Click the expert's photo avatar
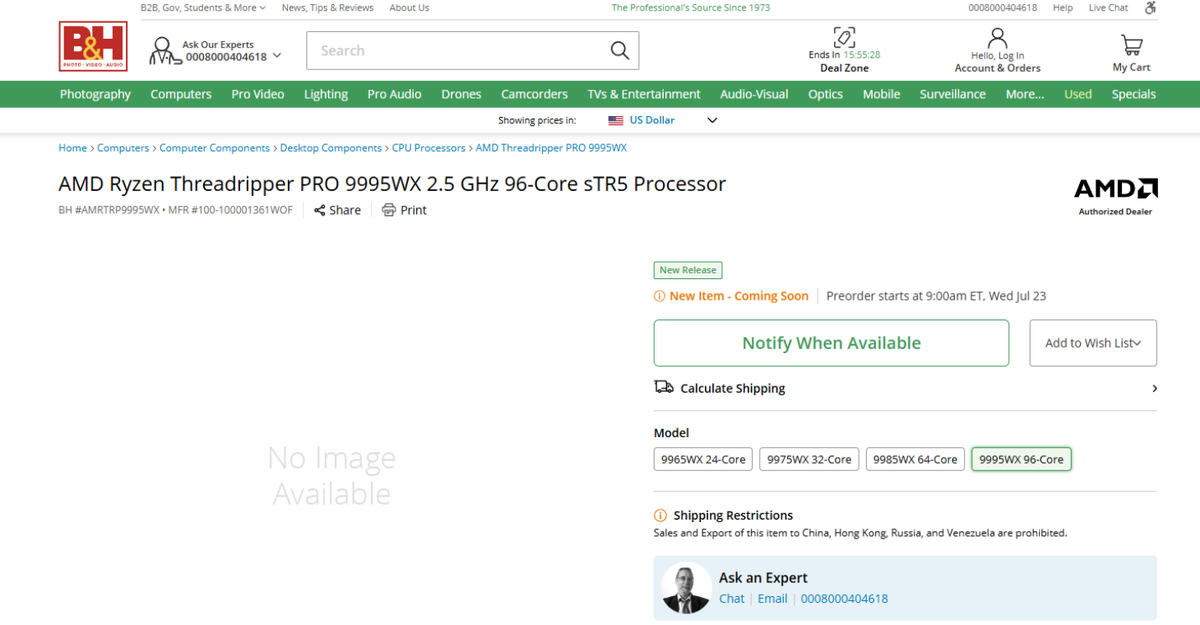The width and height of the screenshot is (1200, 625). tap(687, 589)
